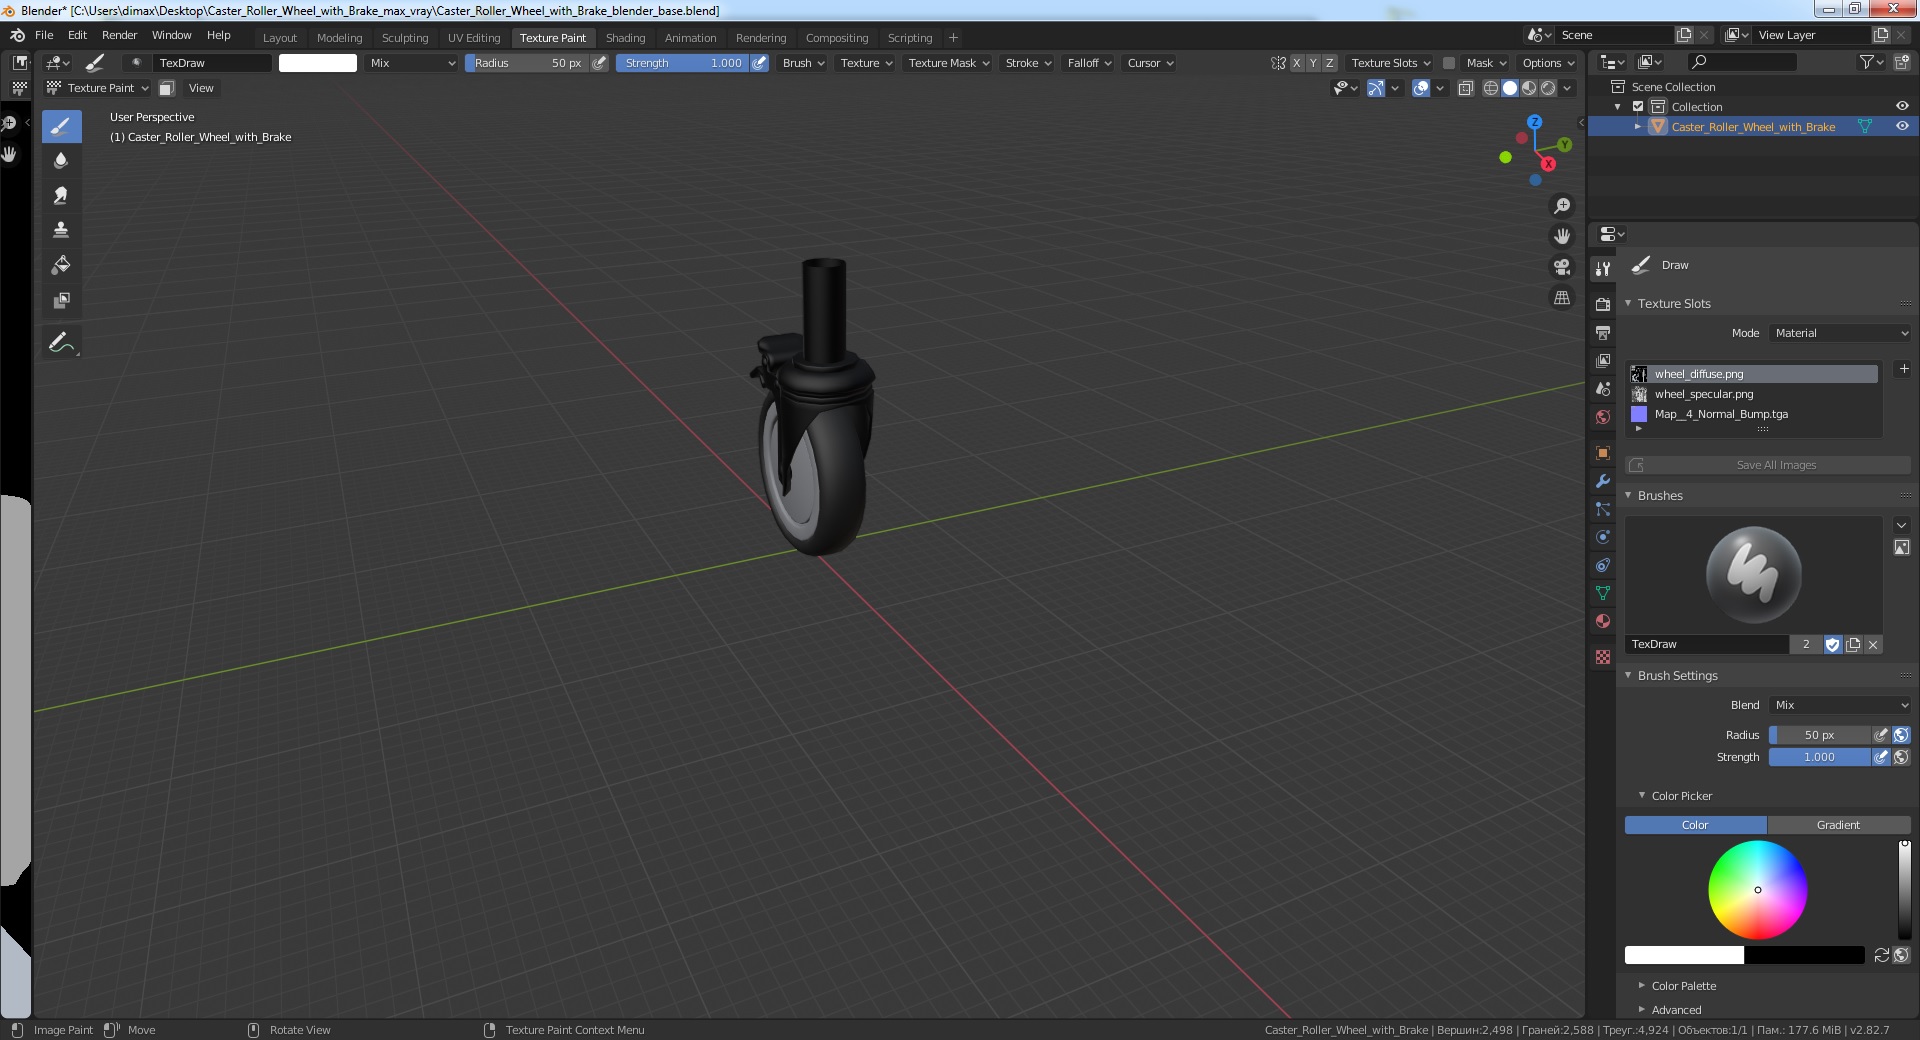This screenshot has width=1920, height=1040.
Task: Open the Material properties tab
Action: (x=1603, y=621)
